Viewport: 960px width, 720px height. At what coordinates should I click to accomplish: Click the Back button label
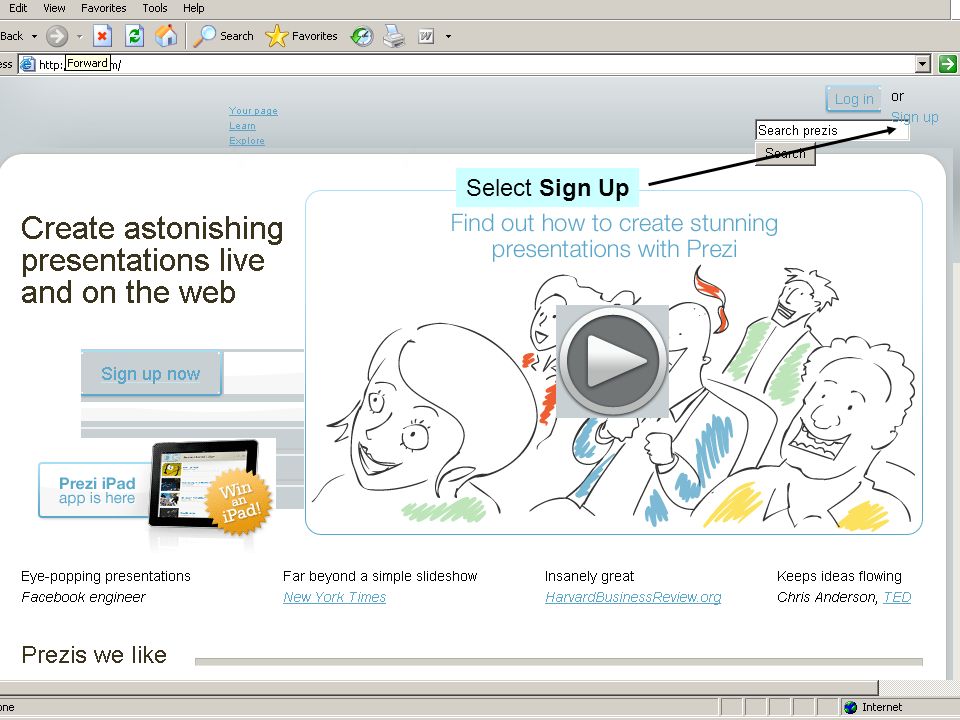point(12,36)
